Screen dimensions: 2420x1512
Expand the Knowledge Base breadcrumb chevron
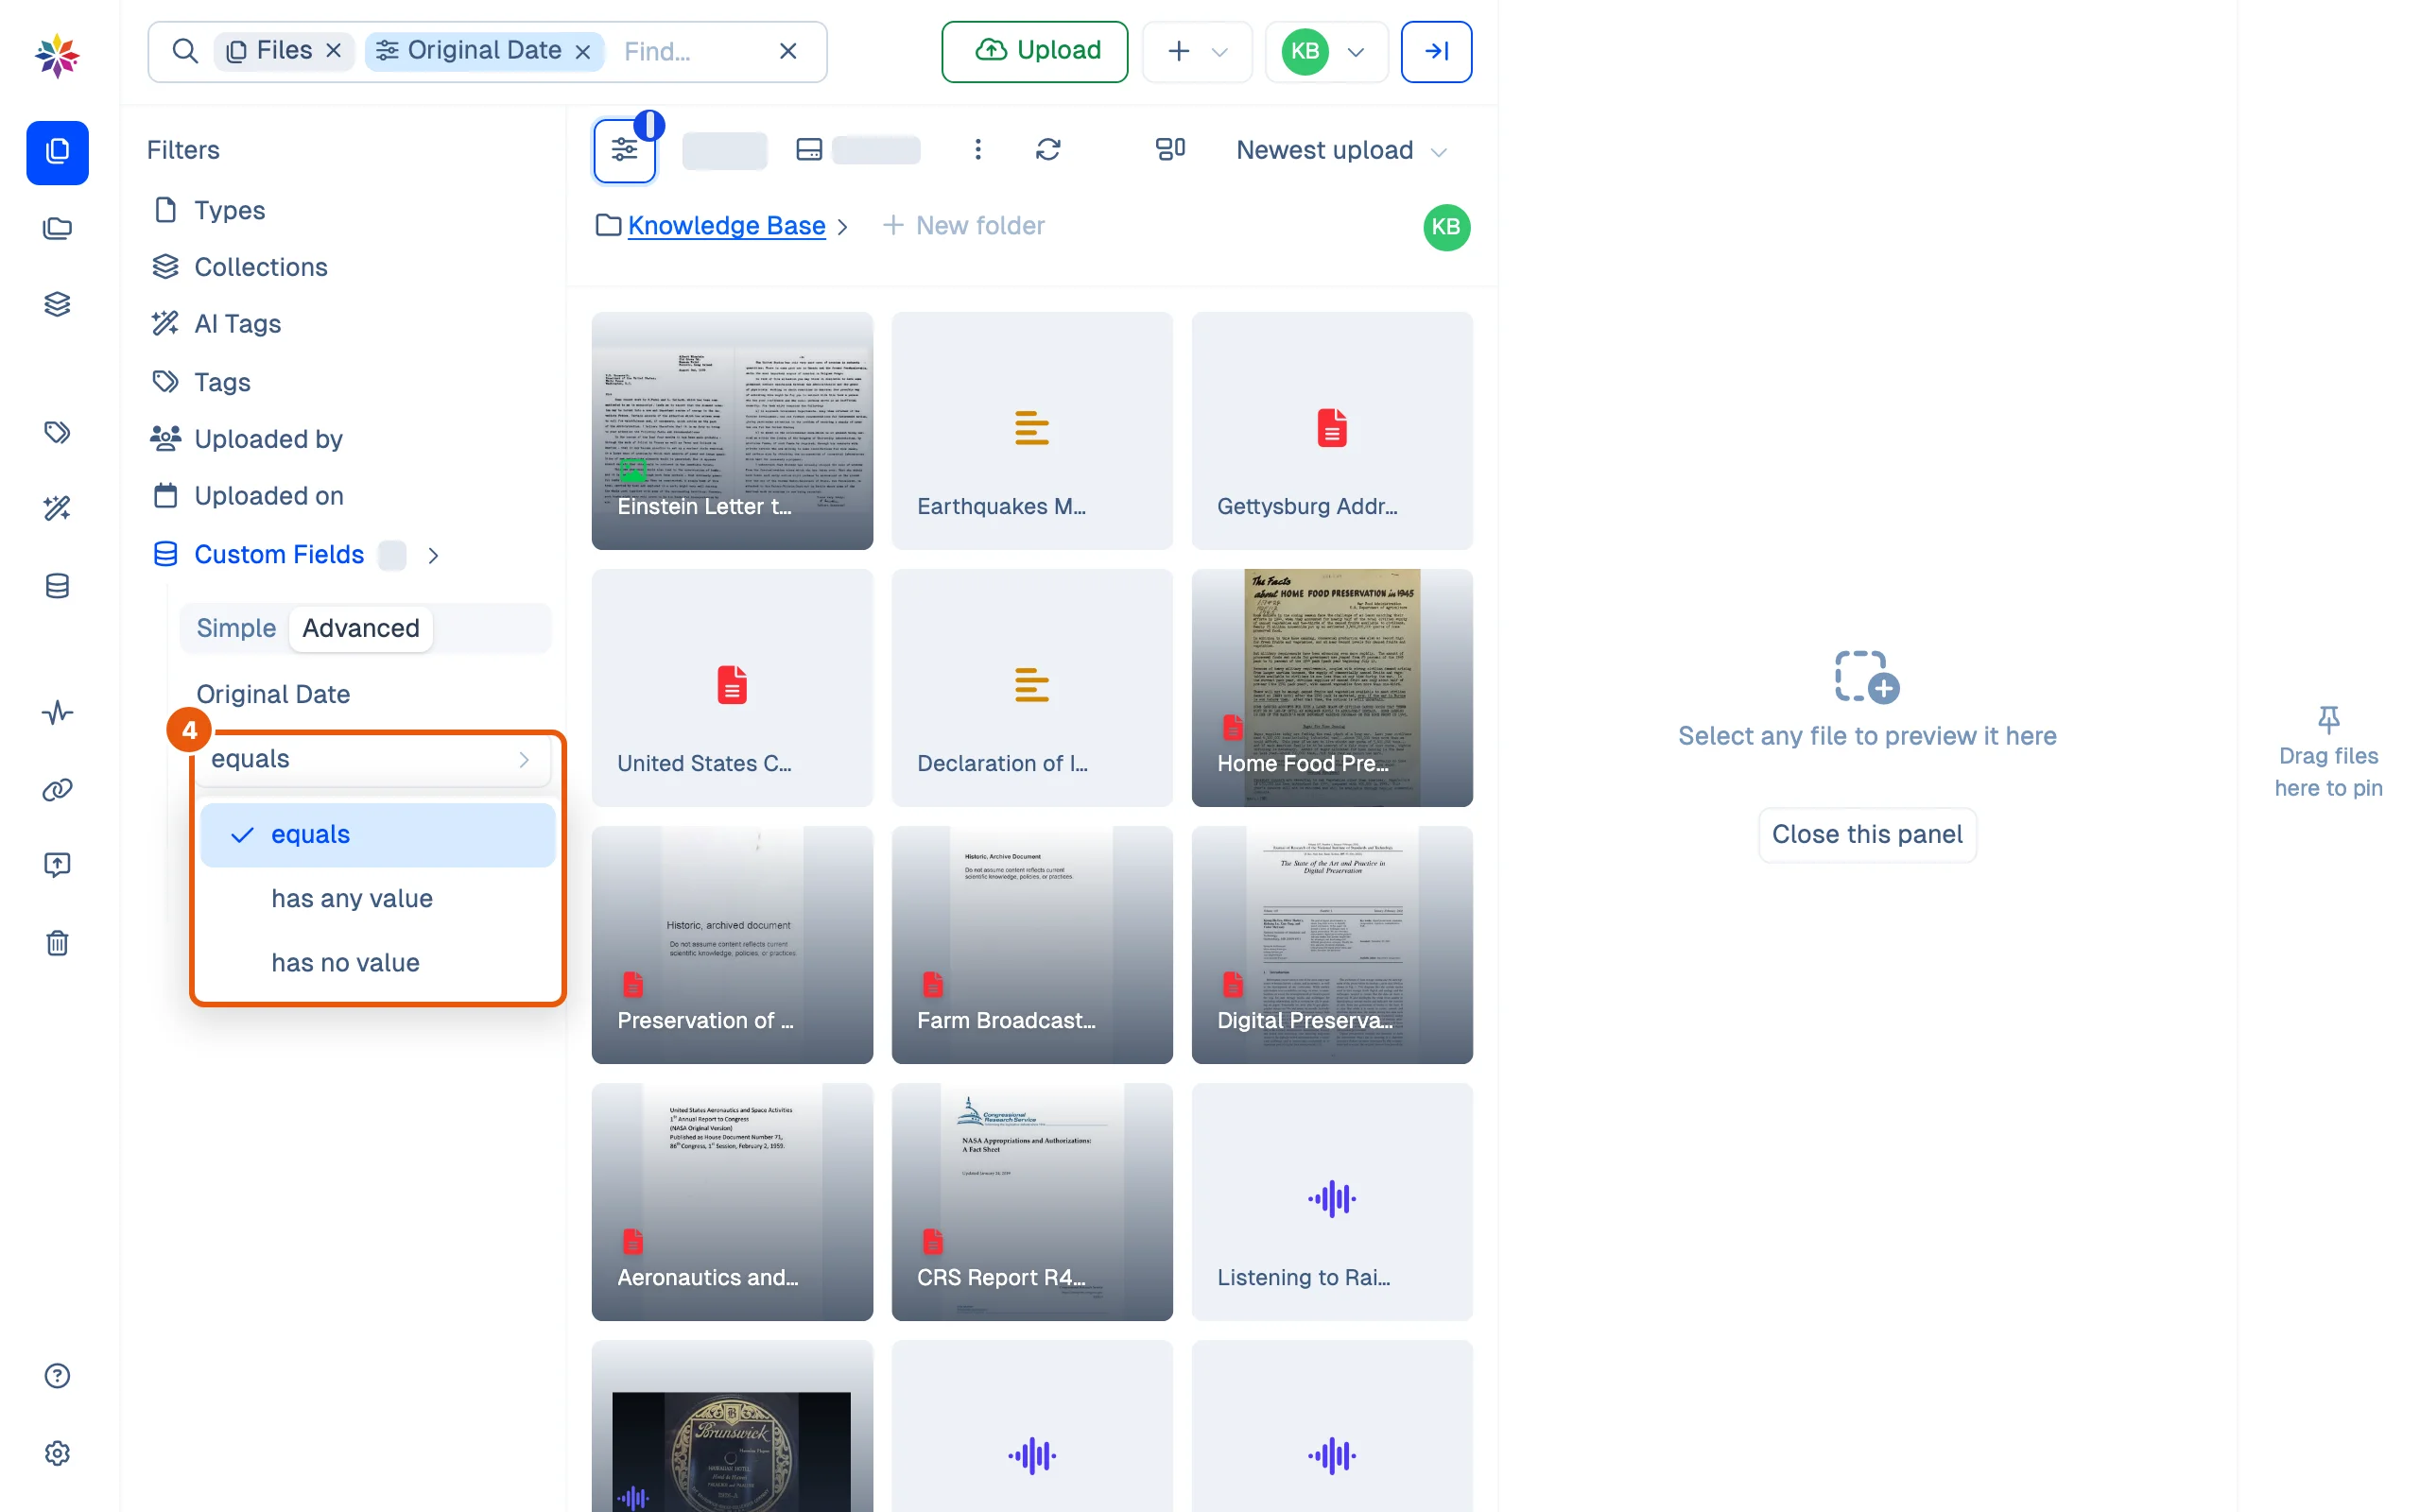point(843,227)
